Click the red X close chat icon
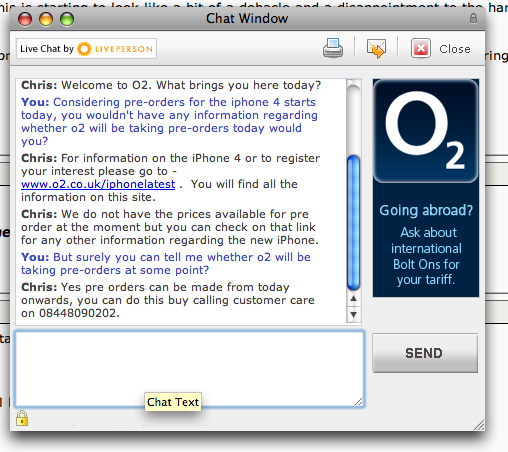The width and height of the screenshot is (508, 452). point(421,49)
